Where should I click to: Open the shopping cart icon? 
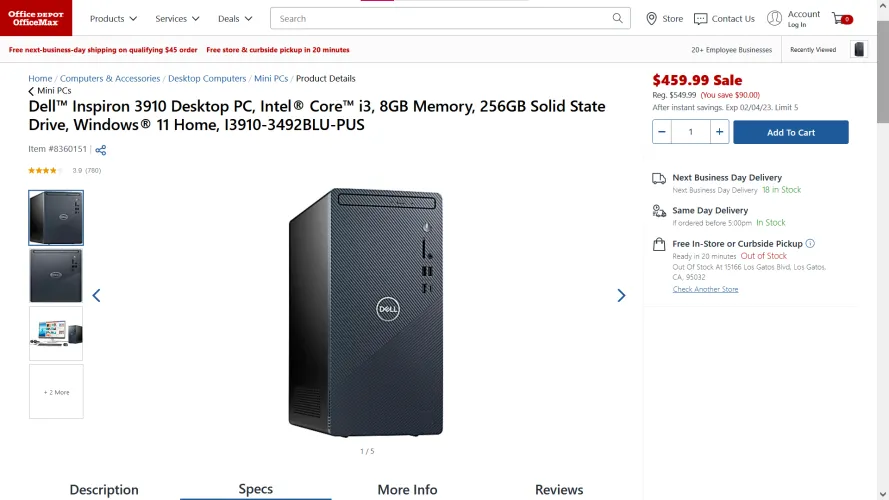point(840,18)
